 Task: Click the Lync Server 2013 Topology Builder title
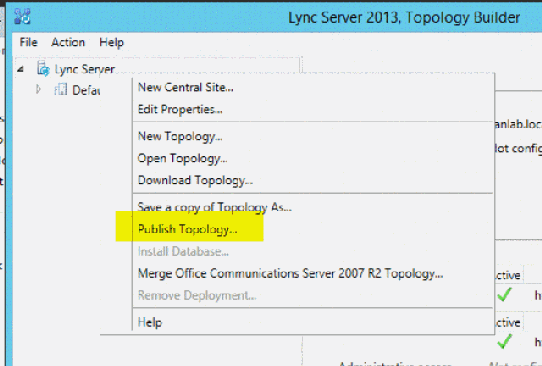404,17
